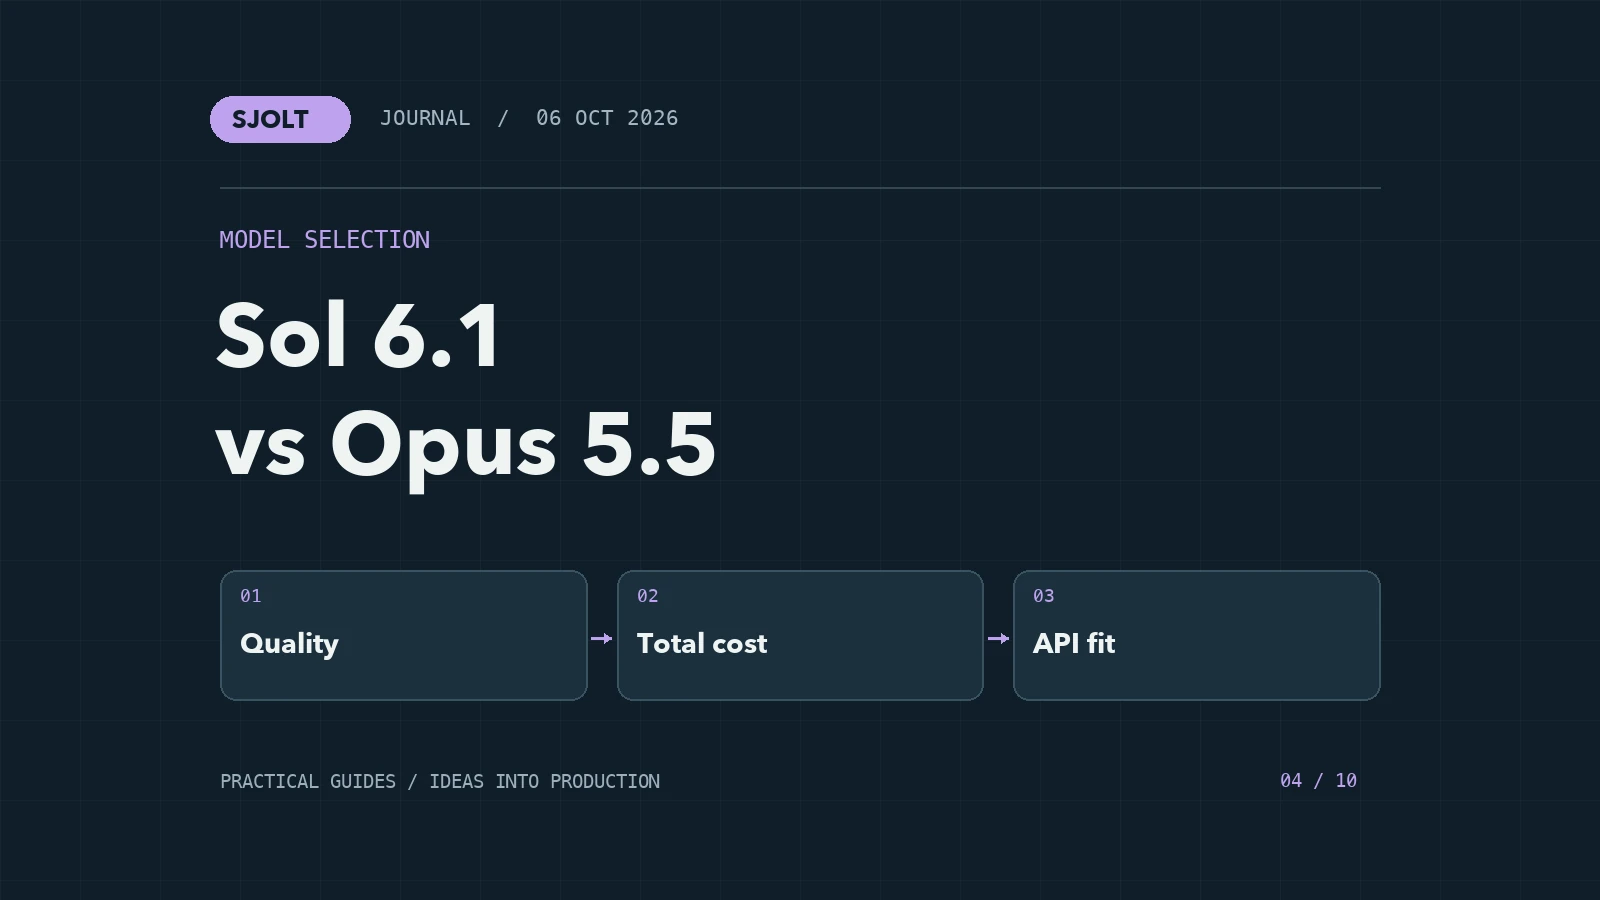Select the MODEL SELECTION category label
This screenshot has height=900, width=1600.
coord(325,240)
